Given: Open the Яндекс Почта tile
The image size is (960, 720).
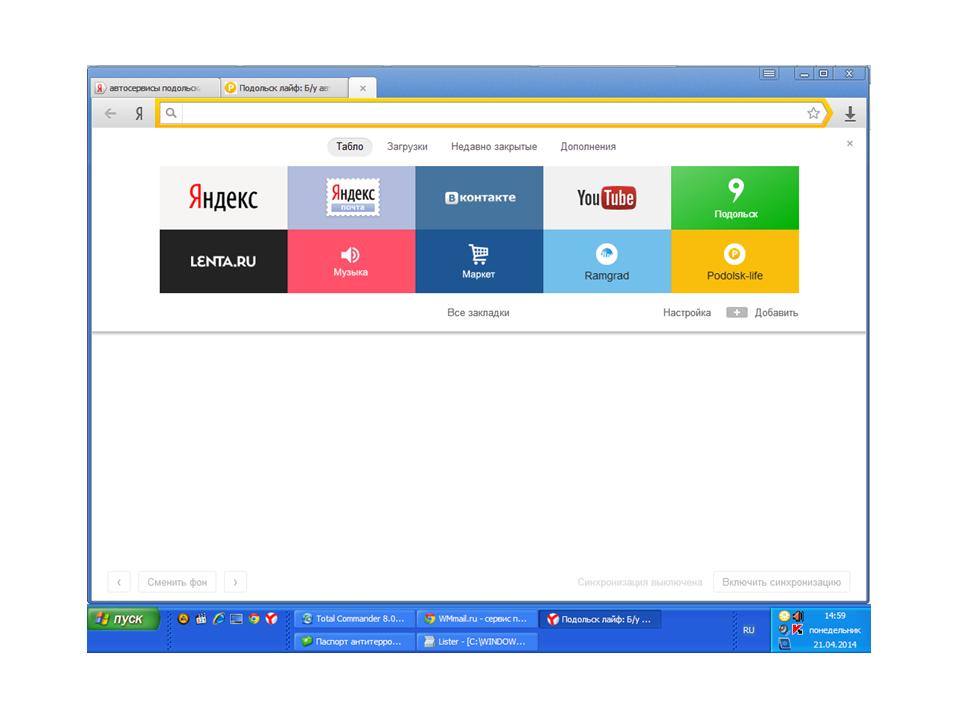Looking at the screenshot, I should pyautogui.click(x=351, y=198).
